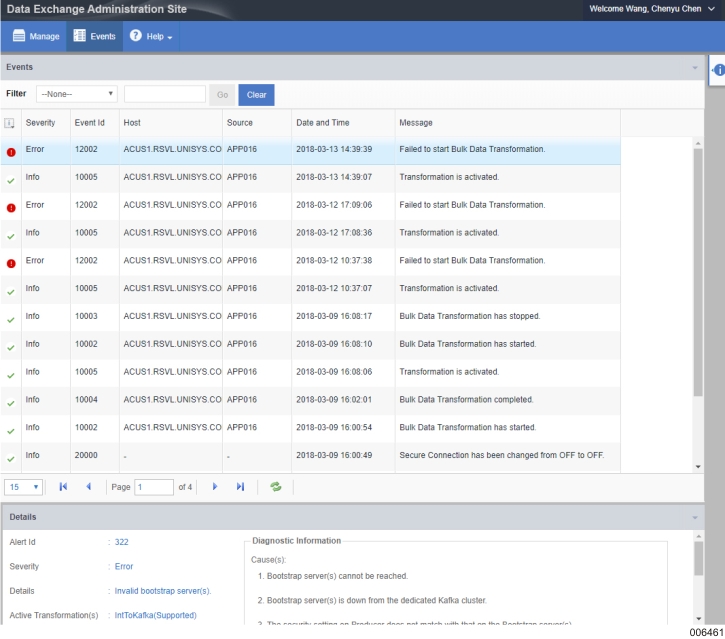725x639 pixels.
Task: Click error icon for 17:09:06 event
Action: click(x=11, y=208)
